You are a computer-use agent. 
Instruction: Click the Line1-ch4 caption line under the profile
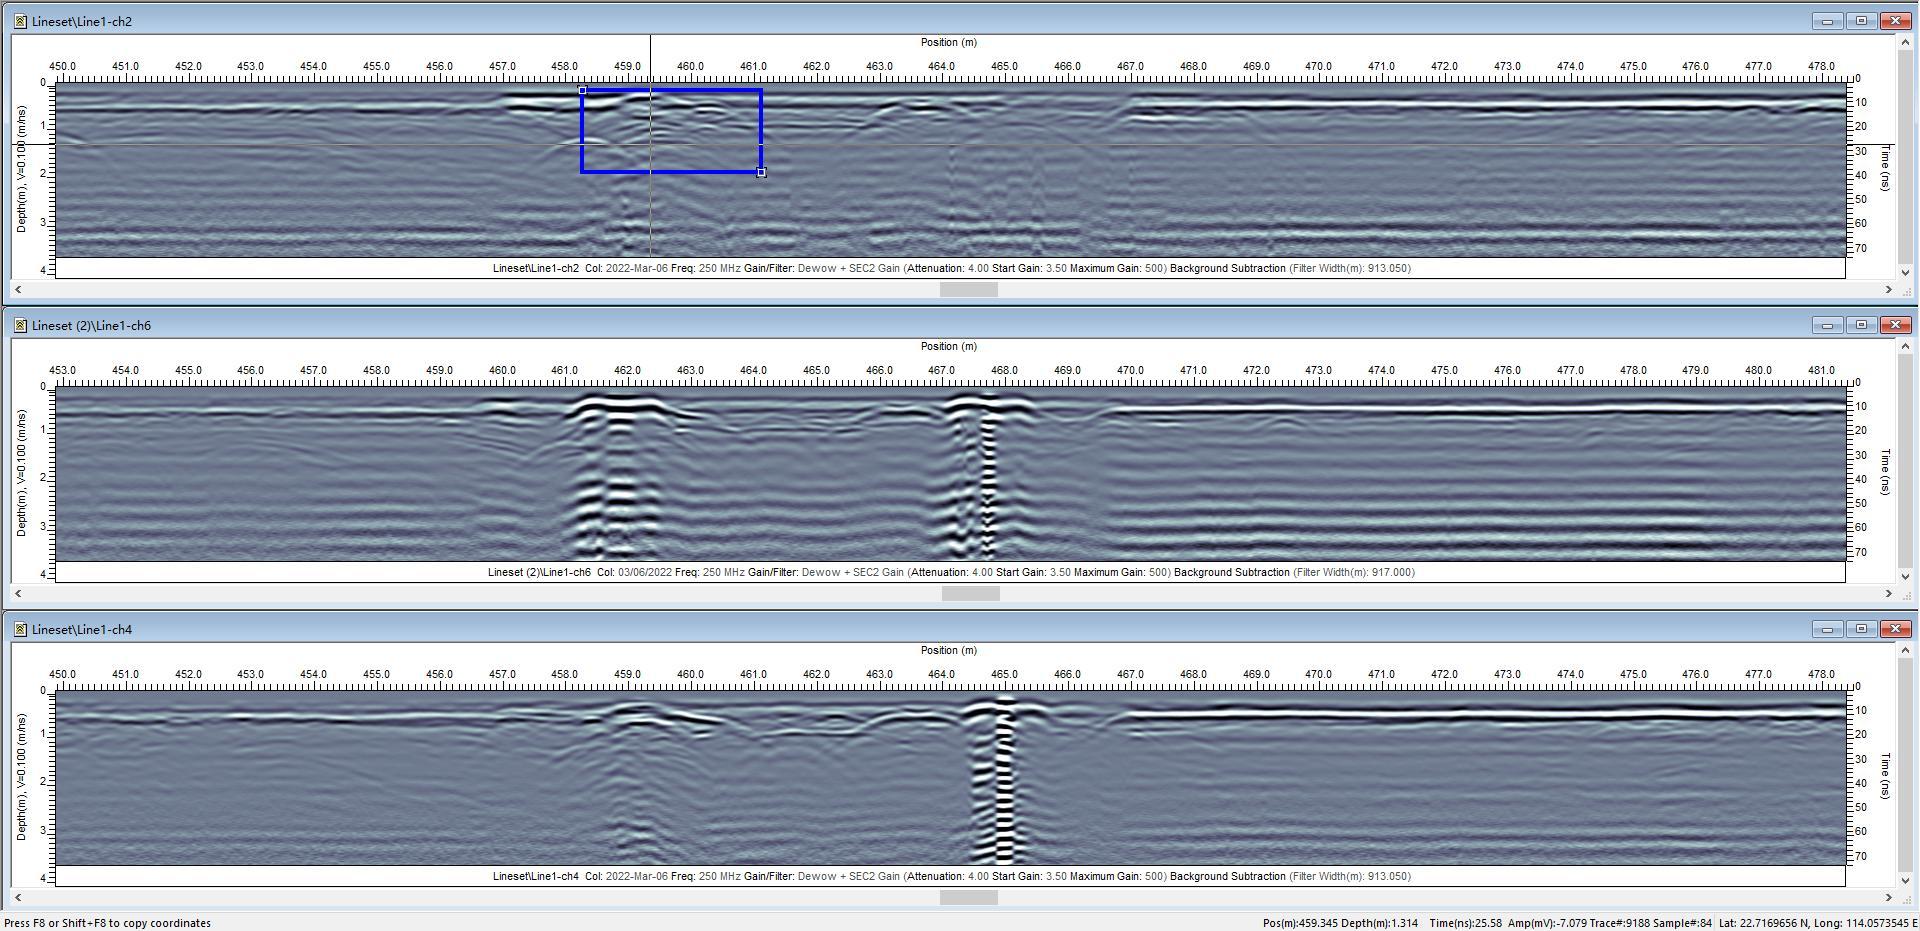coord(951,876)
